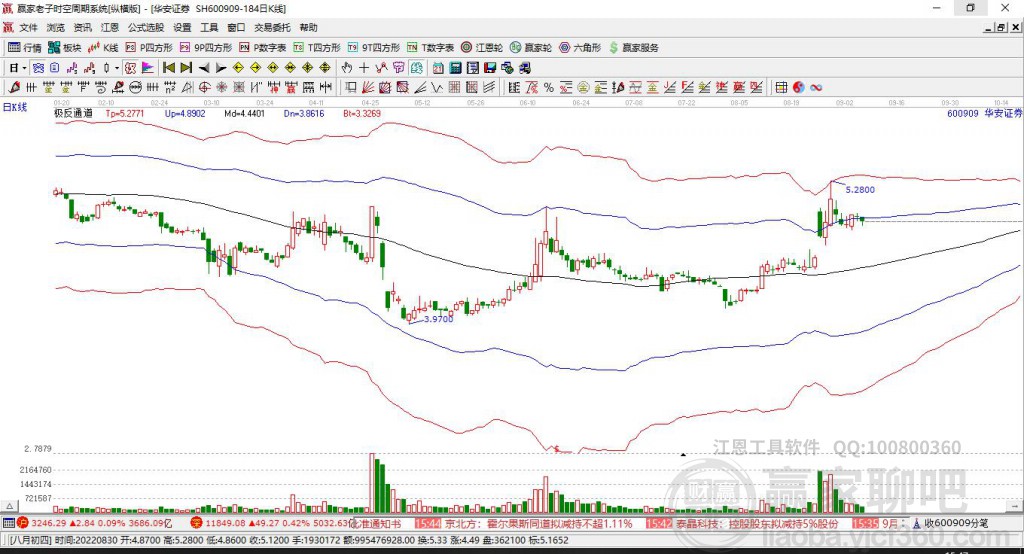
Task: Open the T数字表 tool
Action: tap(430, 48)
